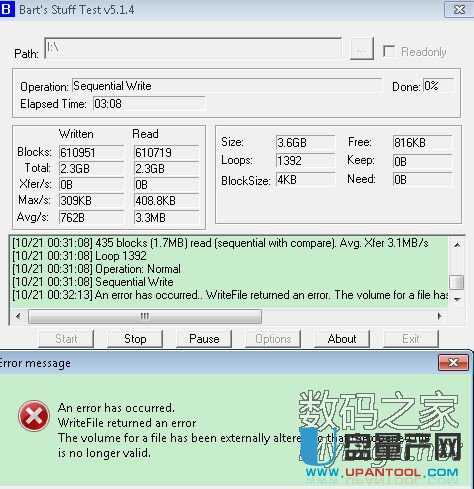Toggle the Readonly checkbox

pyautogui.click(x=389, y=51)
